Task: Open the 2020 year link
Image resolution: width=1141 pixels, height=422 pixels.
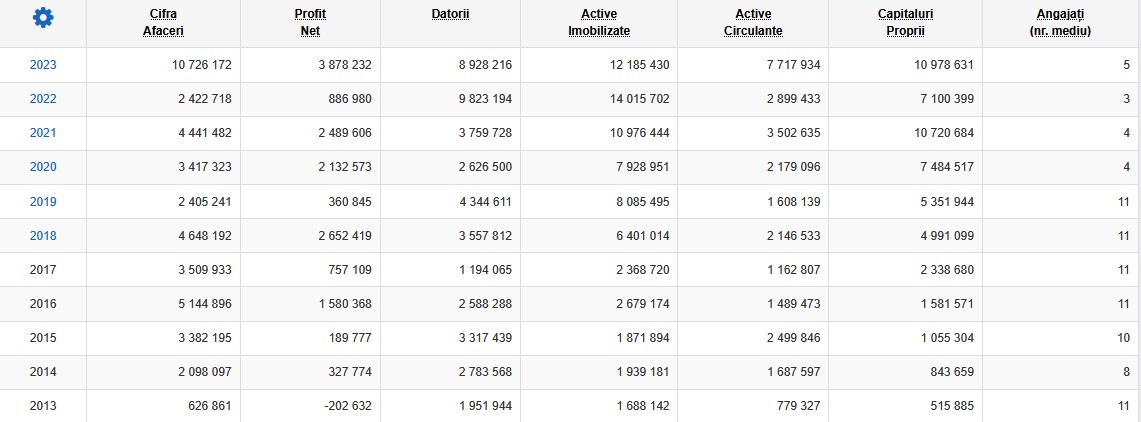Action: 43,167
